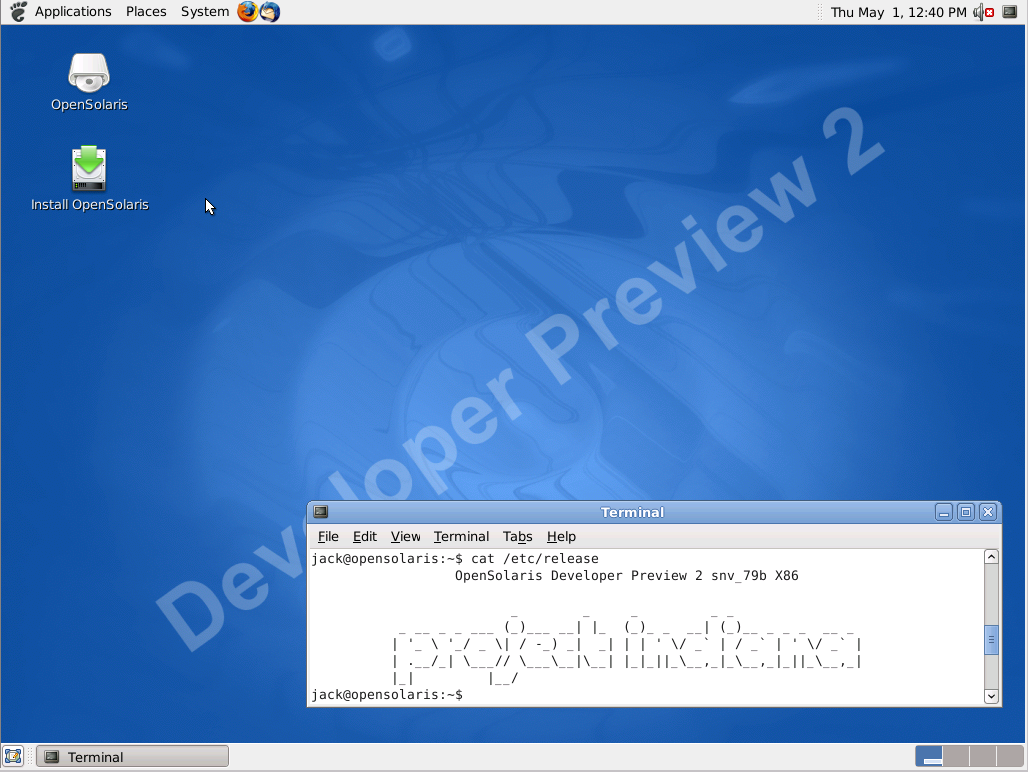This screenshot has height=772, width=1028.
Task: Click the 'OpenSolaris' desktop icon label
Action: point(89,104)
